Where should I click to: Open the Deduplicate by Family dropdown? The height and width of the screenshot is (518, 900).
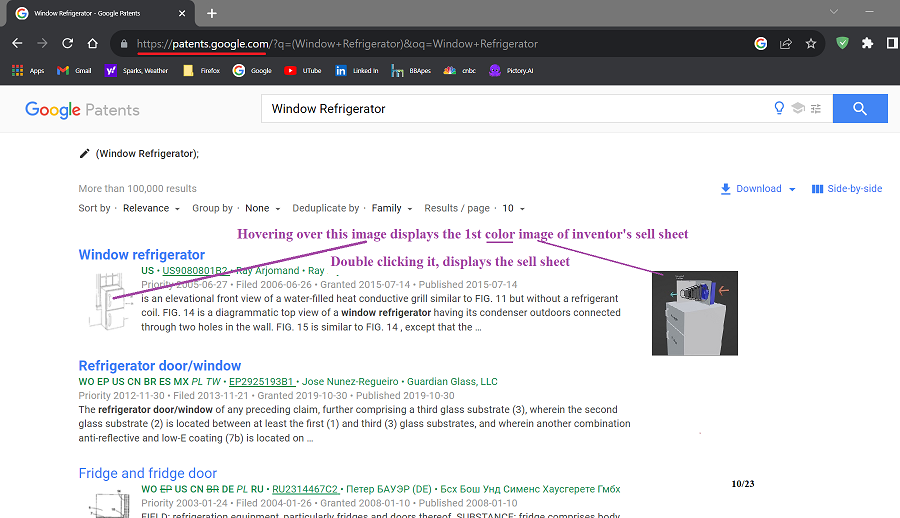click(x=392, y=208)
